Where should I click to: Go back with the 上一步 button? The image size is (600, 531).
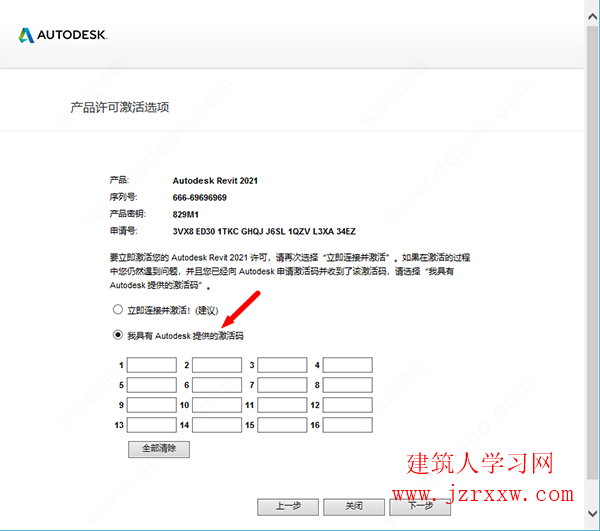coord(288,507)
